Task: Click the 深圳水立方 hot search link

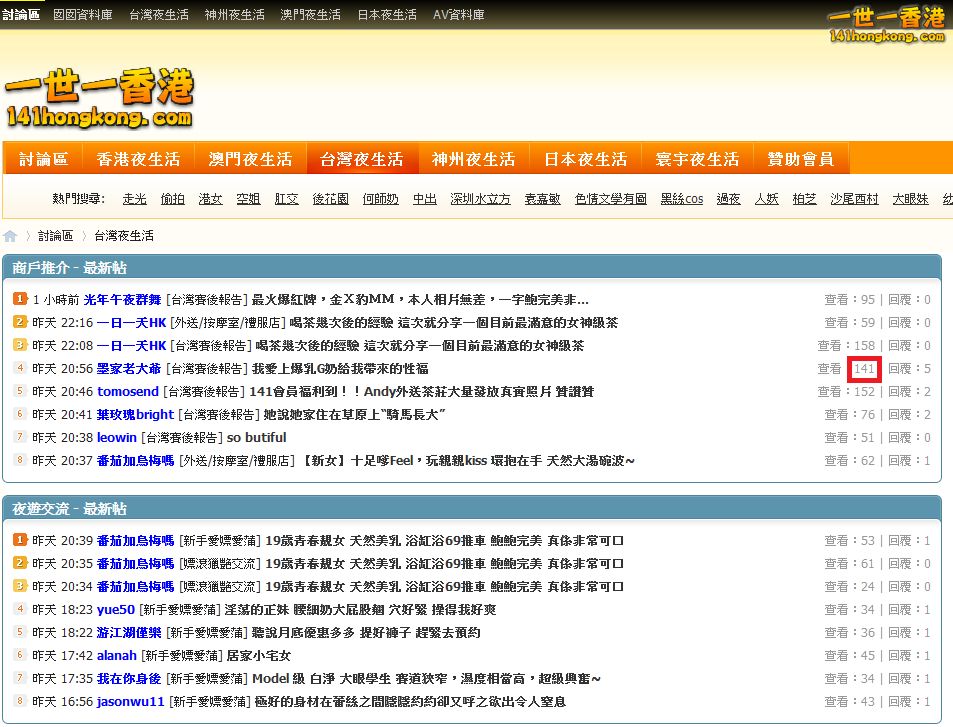Action: [x=480, y=199]
